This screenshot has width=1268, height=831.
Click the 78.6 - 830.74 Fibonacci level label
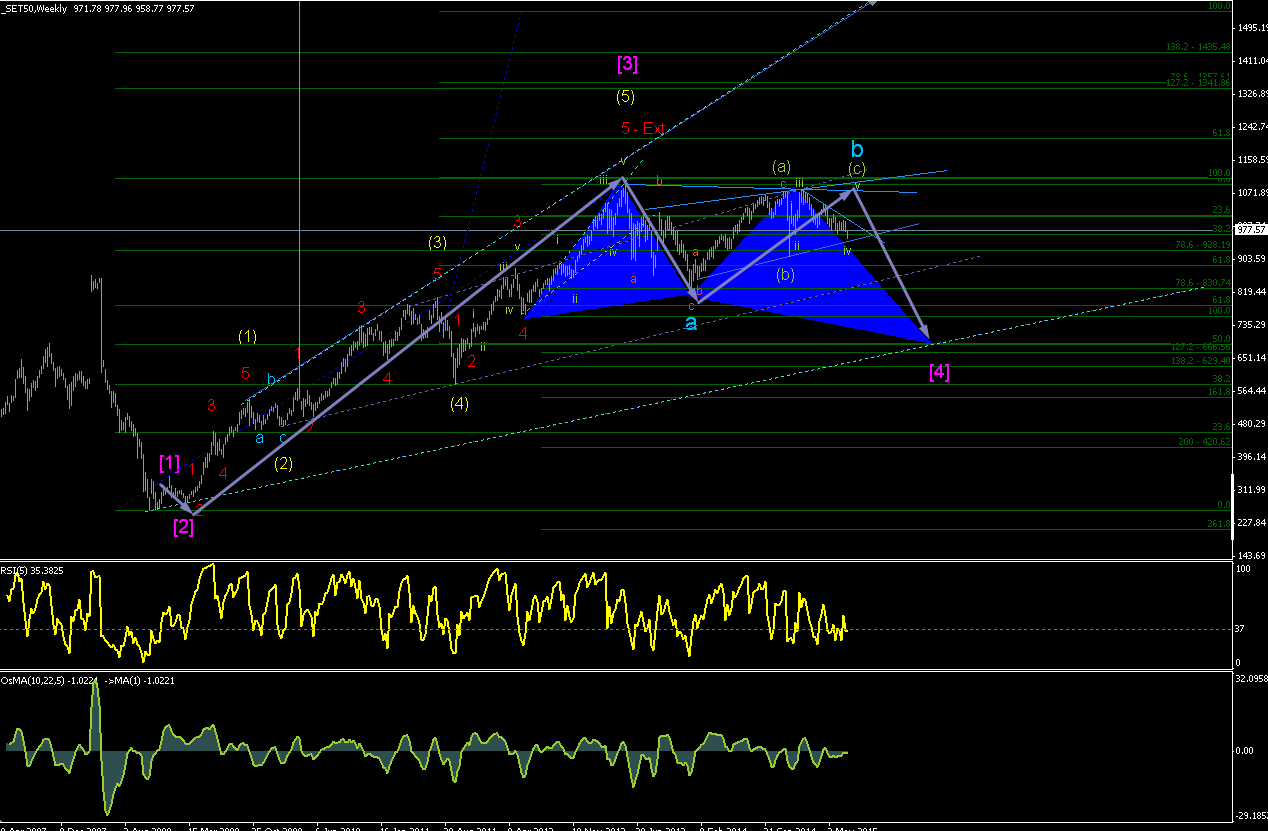(1201, 283)
